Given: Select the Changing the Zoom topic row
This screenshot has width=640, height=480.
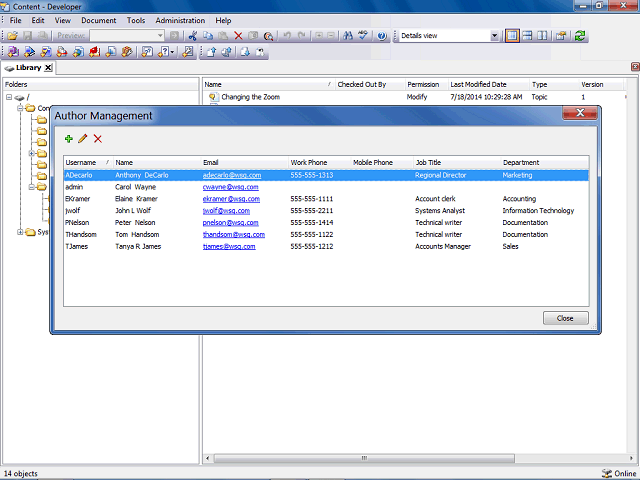Looking at the screenshot, I should click(414, 97).
